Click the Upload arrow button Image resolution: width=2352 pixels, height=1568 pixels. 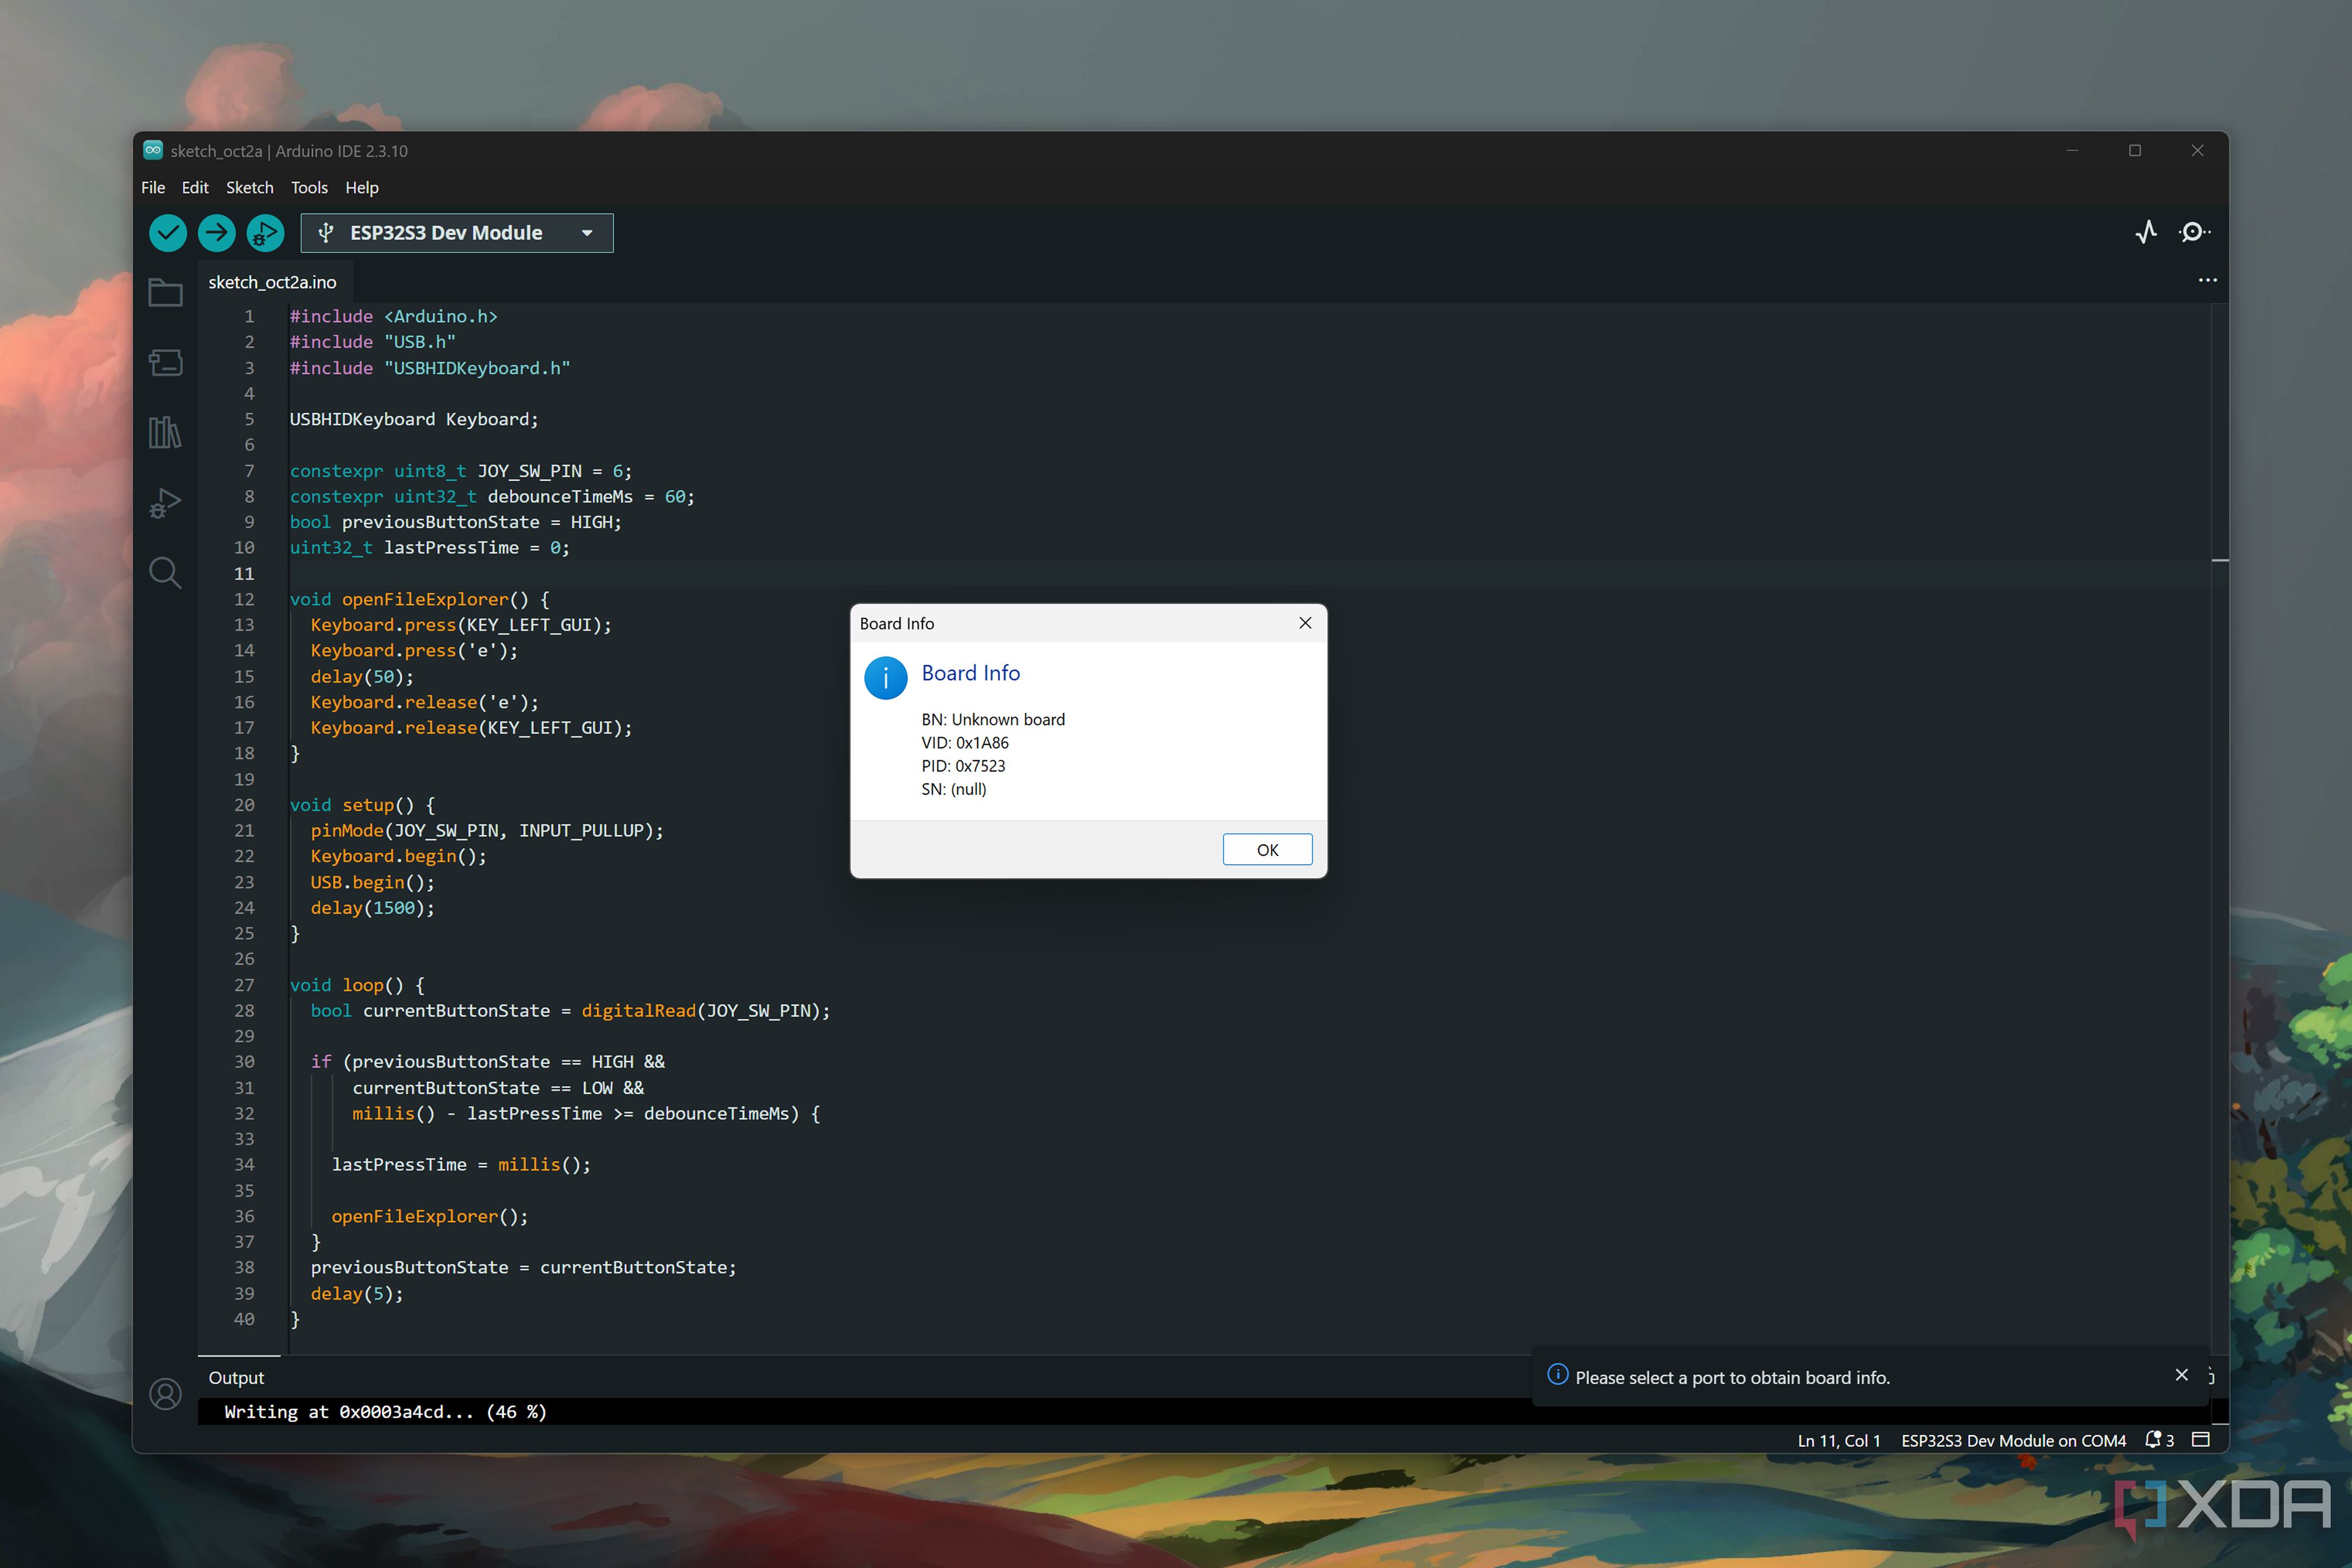pyautogui.click(x=216, y=233)
